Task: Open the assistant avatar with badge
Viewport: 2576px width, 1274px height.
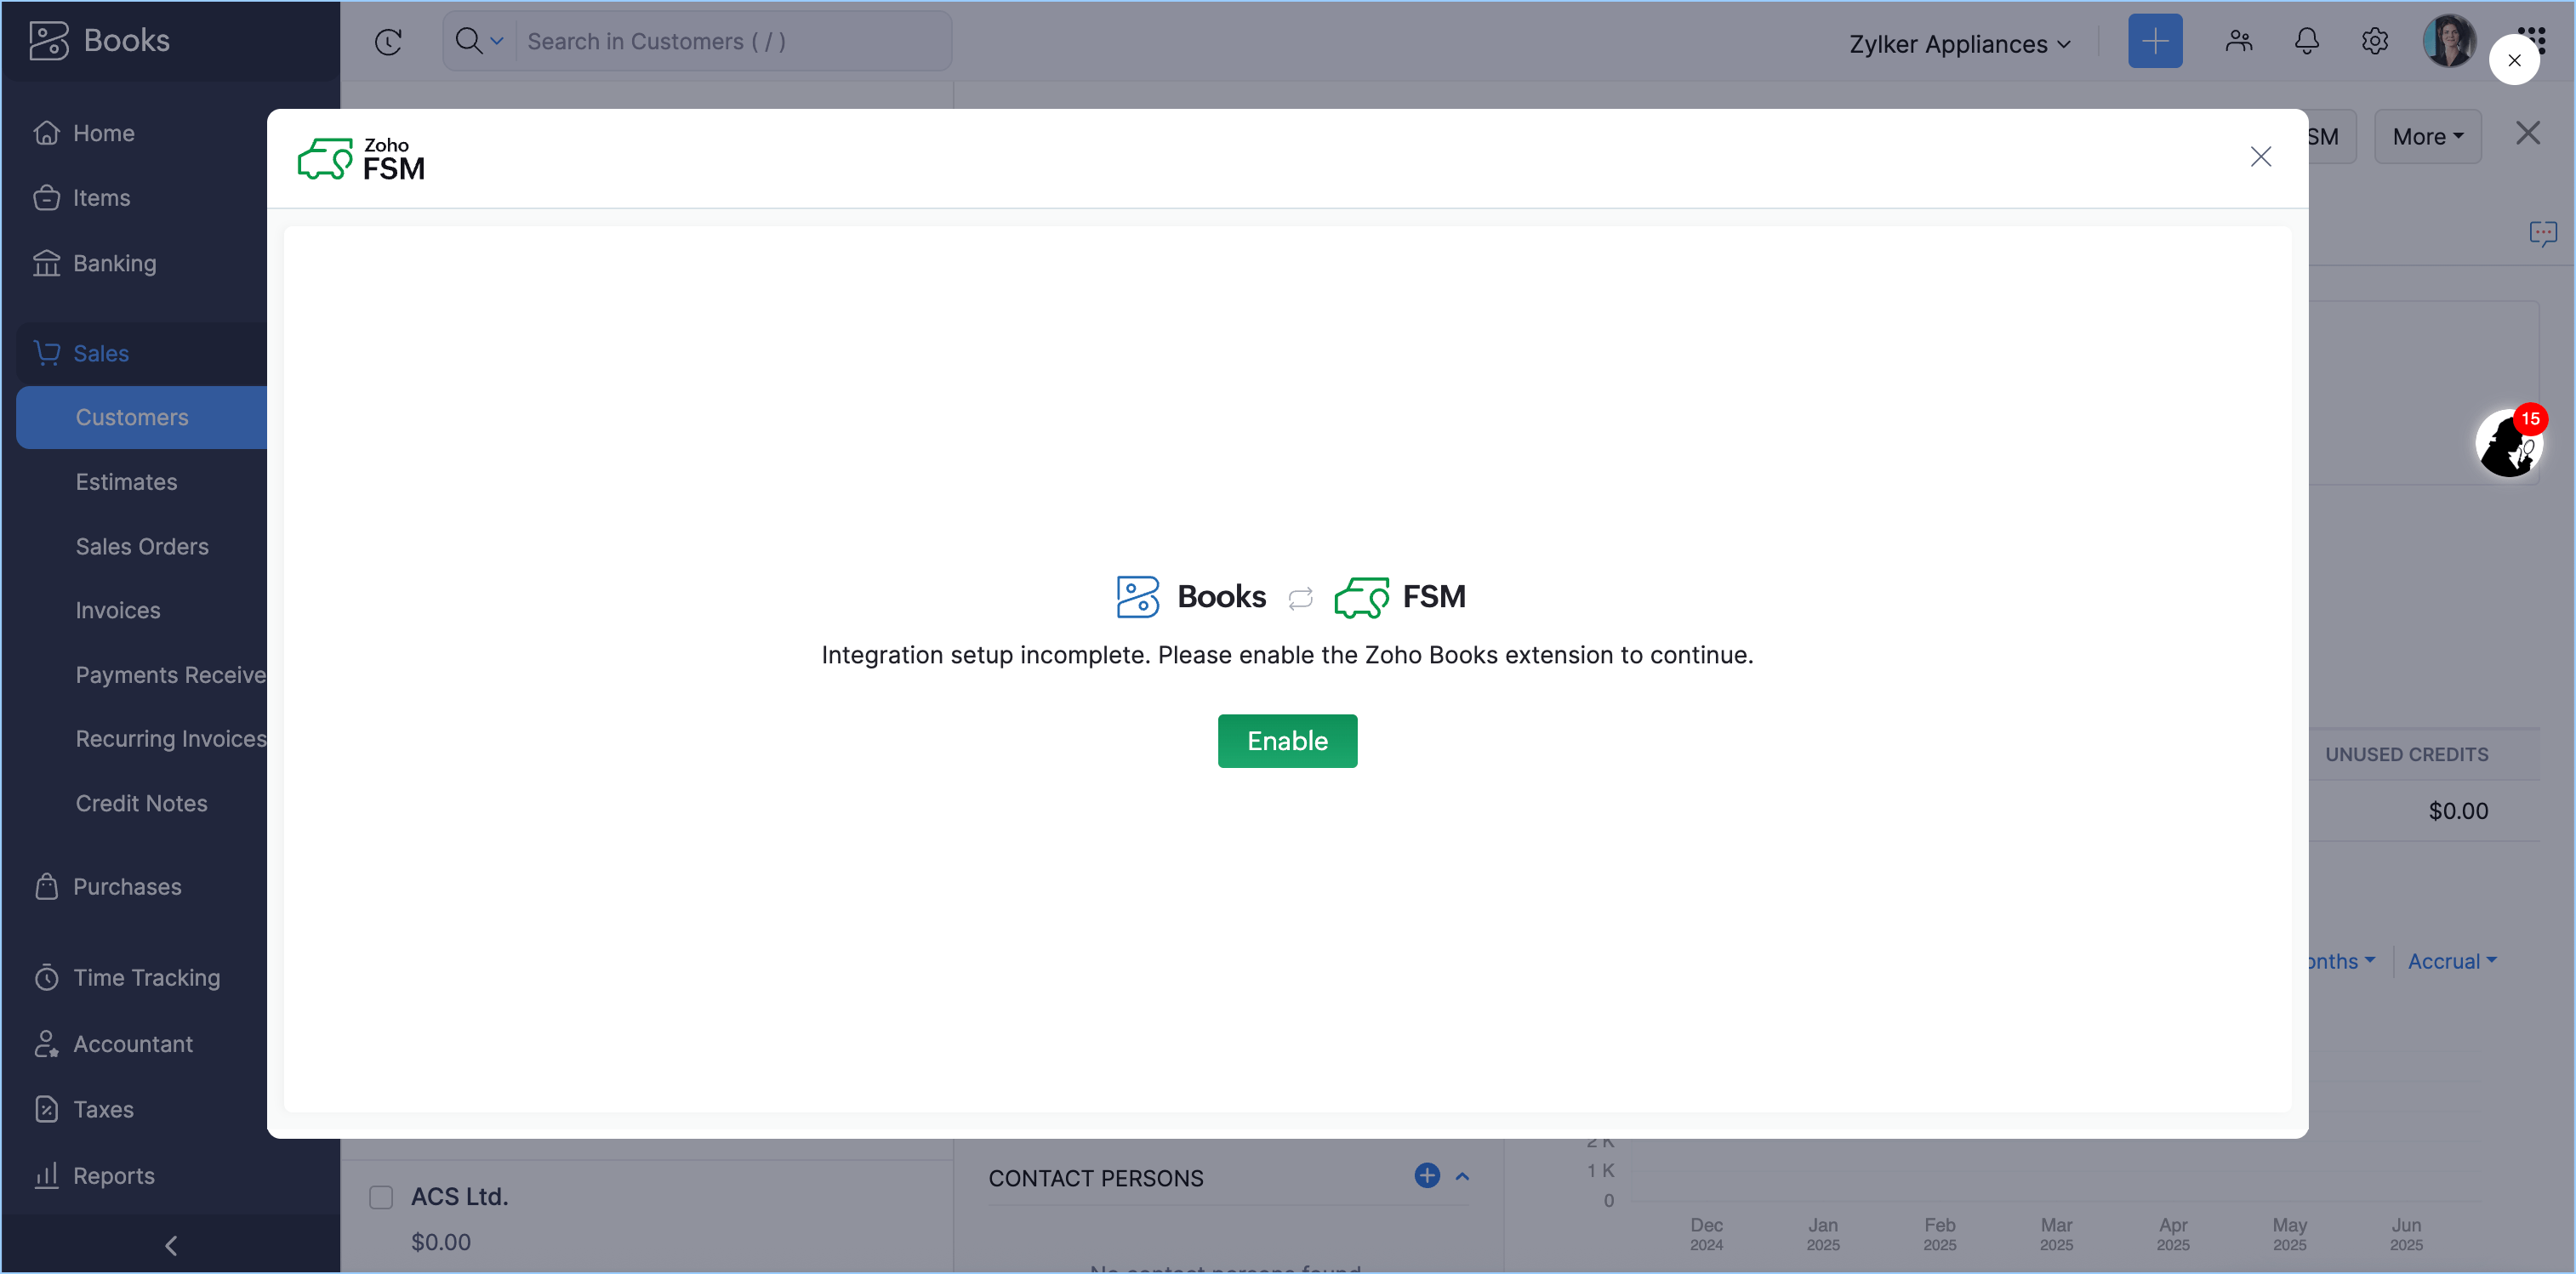Action: [2508, 444]
